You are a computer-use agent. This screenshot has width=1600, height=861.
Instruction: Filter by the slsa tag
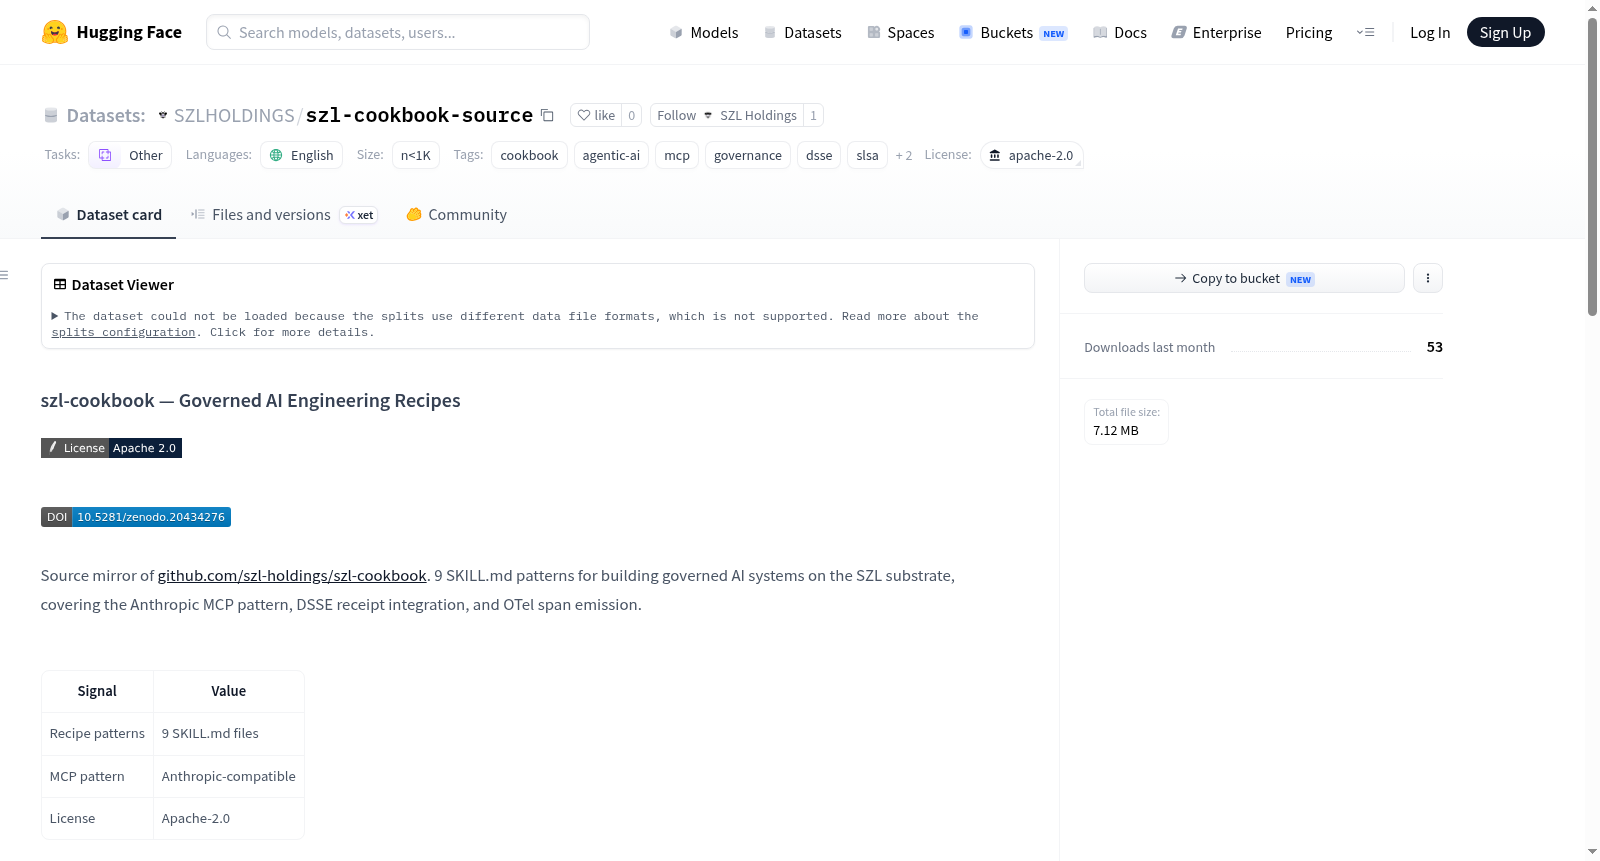click(867, 155)
